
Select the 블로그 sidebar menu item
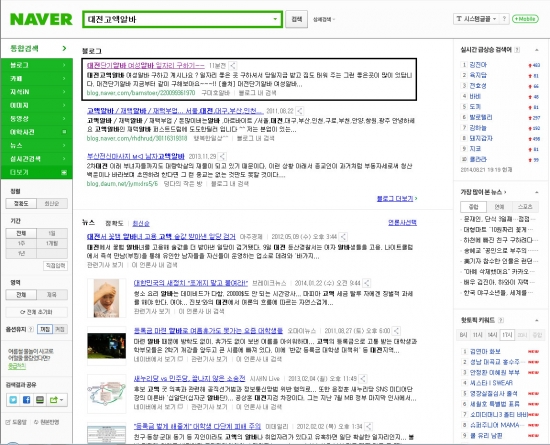click(37, 65)
